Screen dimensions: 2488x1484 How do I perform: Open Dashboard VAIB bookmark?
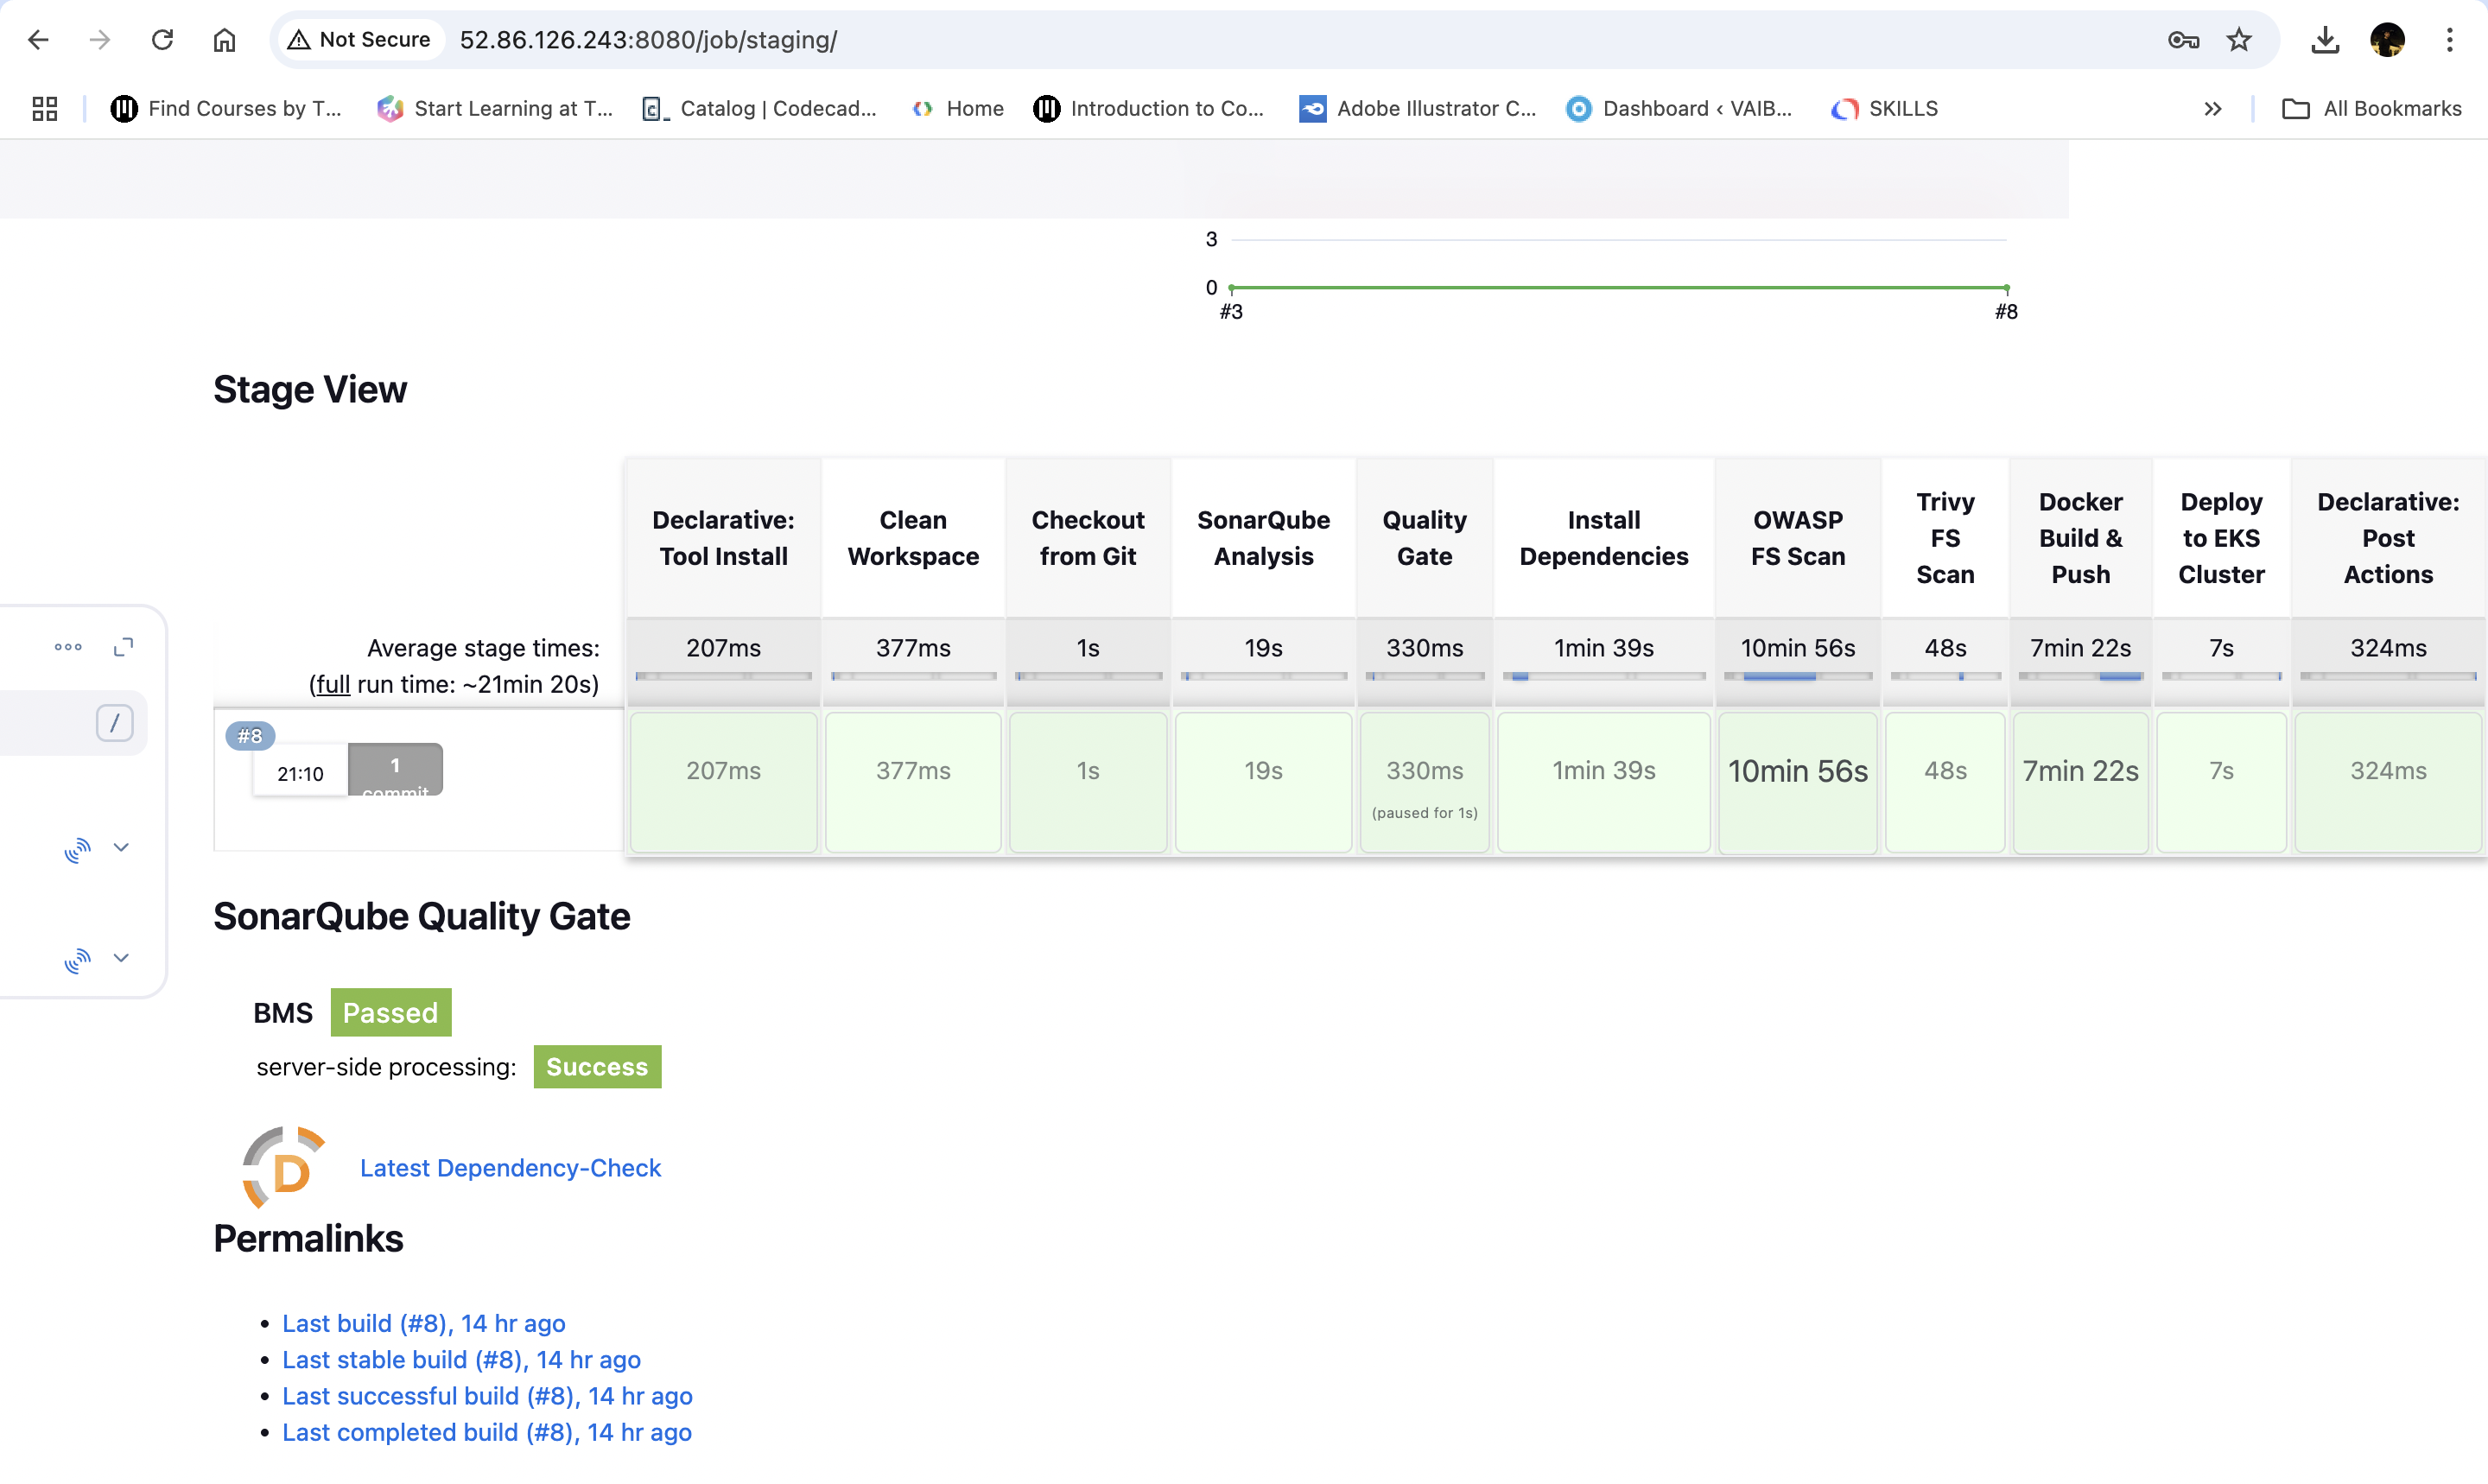[1679, 108]
